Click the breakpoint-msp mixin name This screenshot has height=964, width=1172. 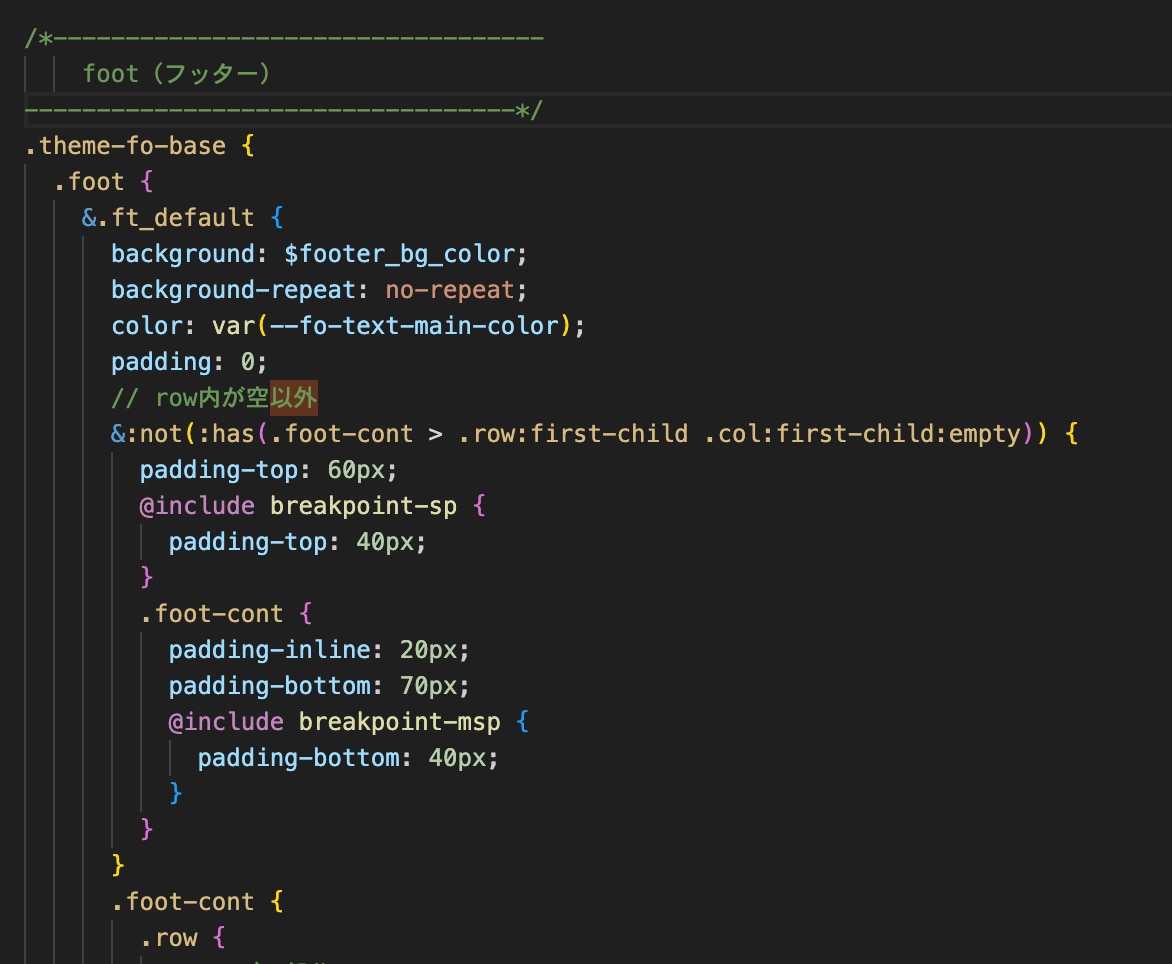click(x=399, y=722)
